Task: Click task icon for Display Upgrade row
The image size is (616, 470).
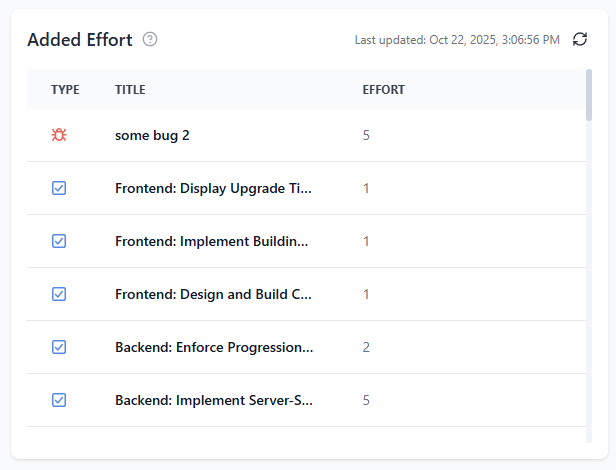Action: (59, 188)
